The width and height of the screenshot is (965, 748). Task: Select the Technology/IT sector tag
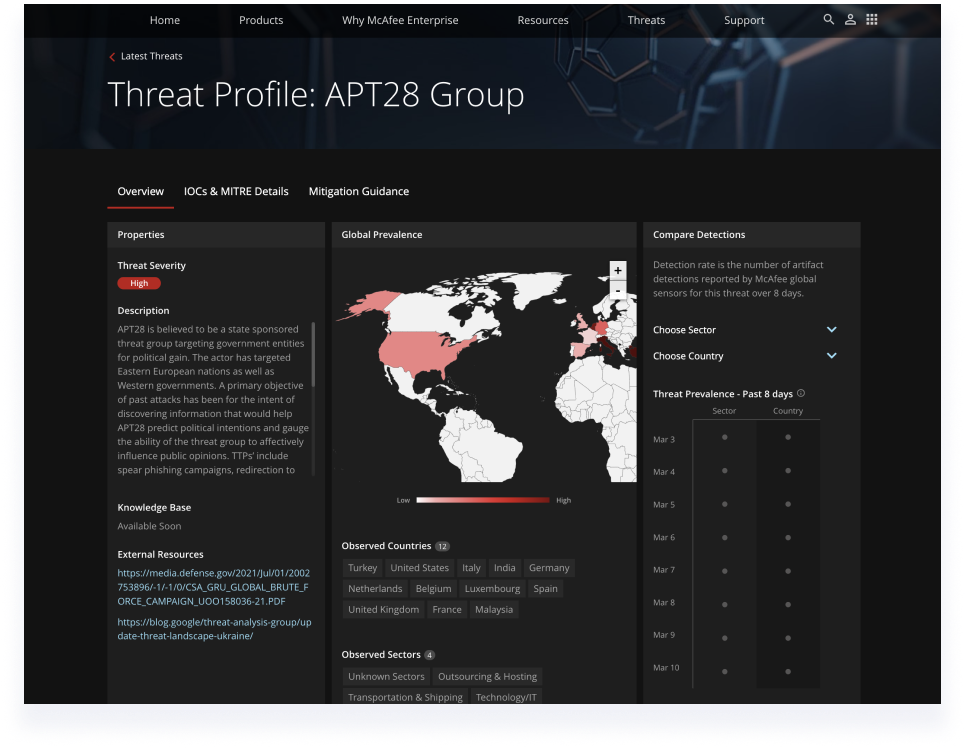click(x=506, y=697)
